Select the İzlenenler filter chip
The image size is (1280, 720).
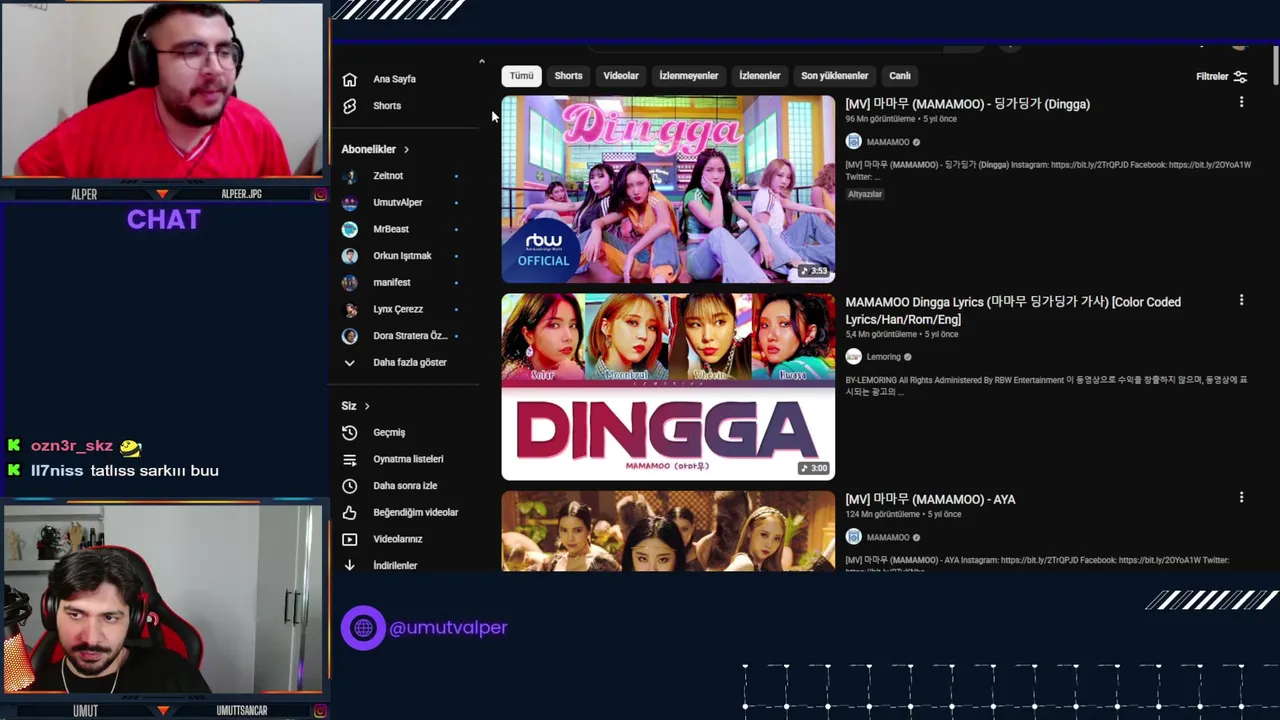pyautogui.click(x=760, y=76)
